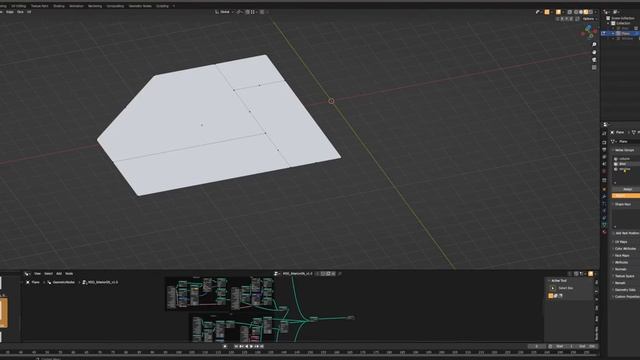Play the animation forward

tap(251, 347)
